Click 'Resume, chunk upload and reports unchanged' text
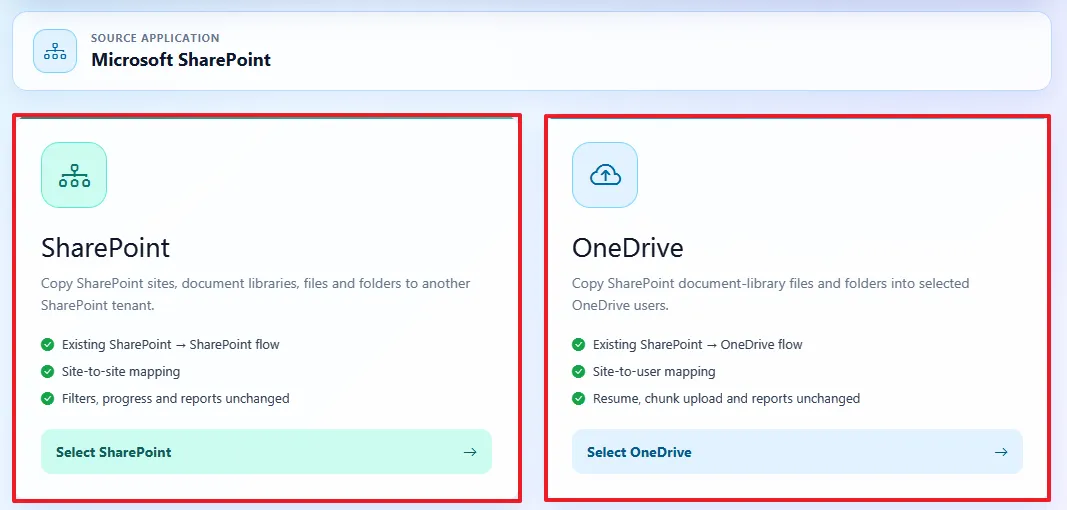 coord(726,398)
